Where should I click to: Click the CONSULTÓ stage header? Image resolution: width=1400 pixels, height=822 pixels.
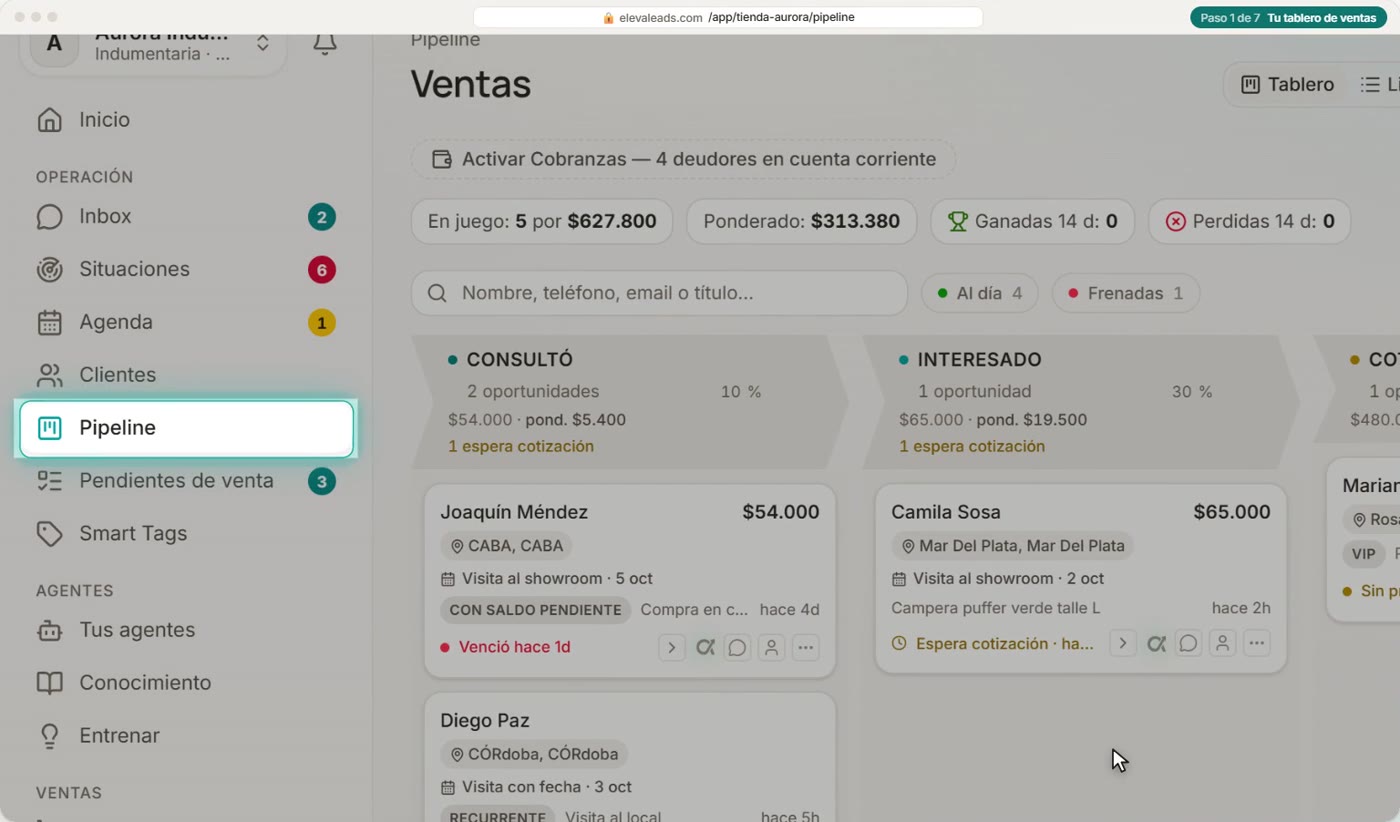(x=630, y=402)
